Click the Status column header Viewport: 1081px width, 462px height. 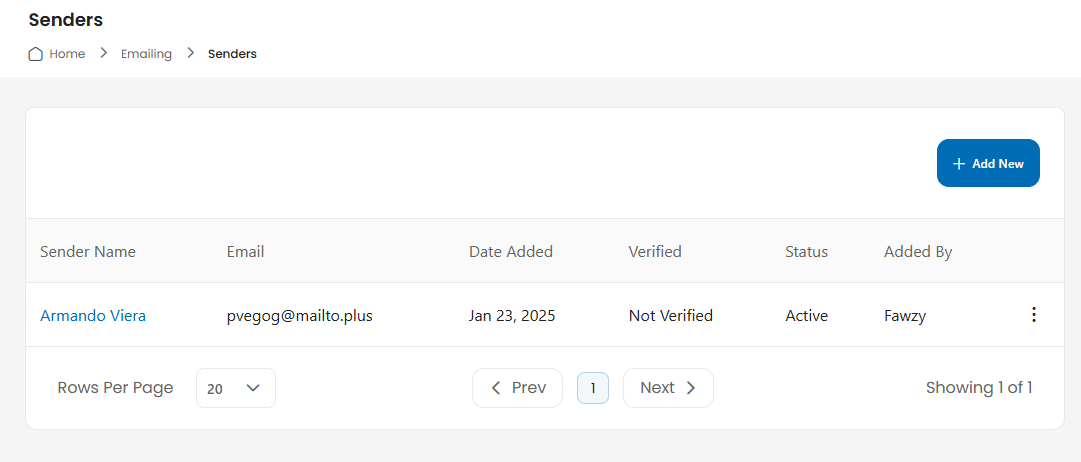click(807, 252)
